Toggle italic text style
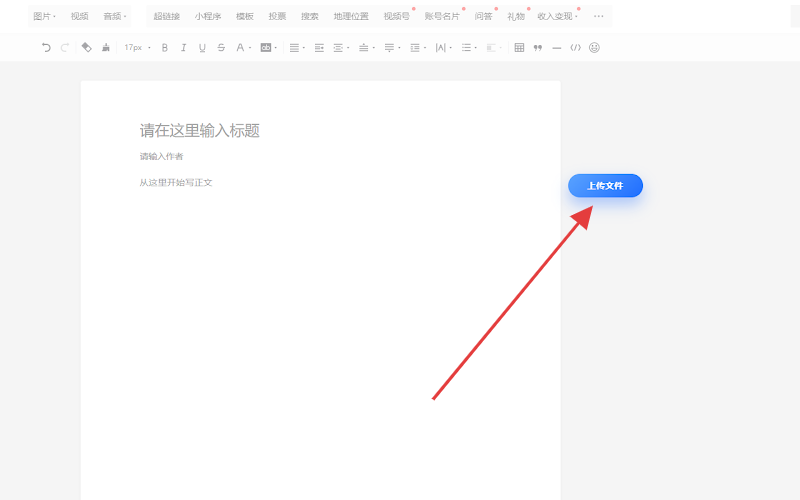The width and height of the screenshot is (800, 500). point(183,47)
